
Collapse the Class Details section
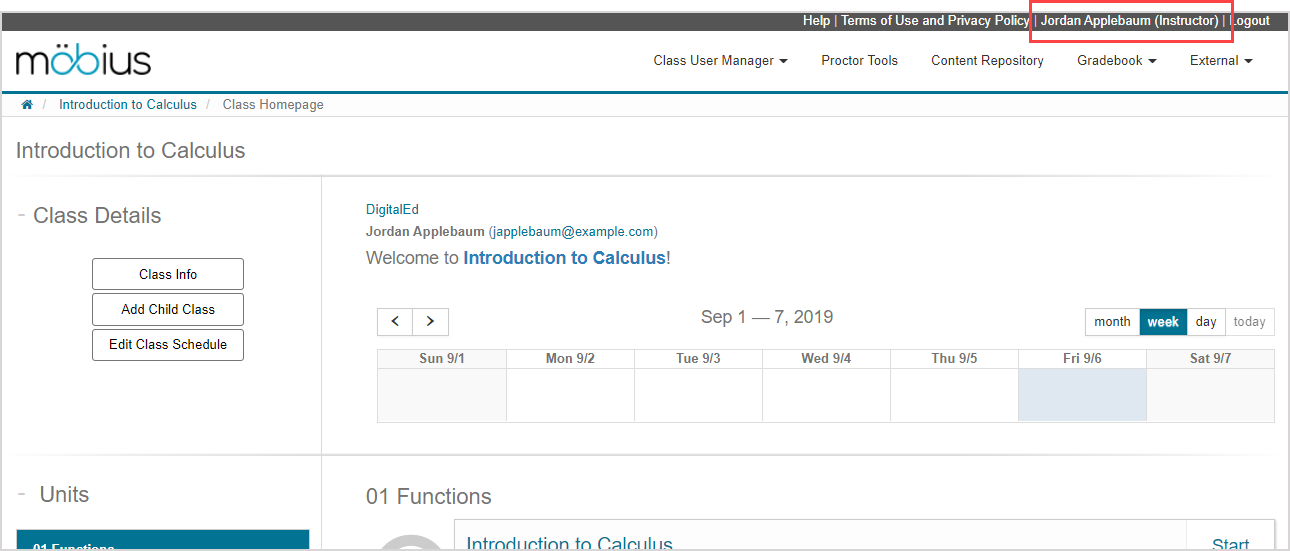click(x=22, y=215)
